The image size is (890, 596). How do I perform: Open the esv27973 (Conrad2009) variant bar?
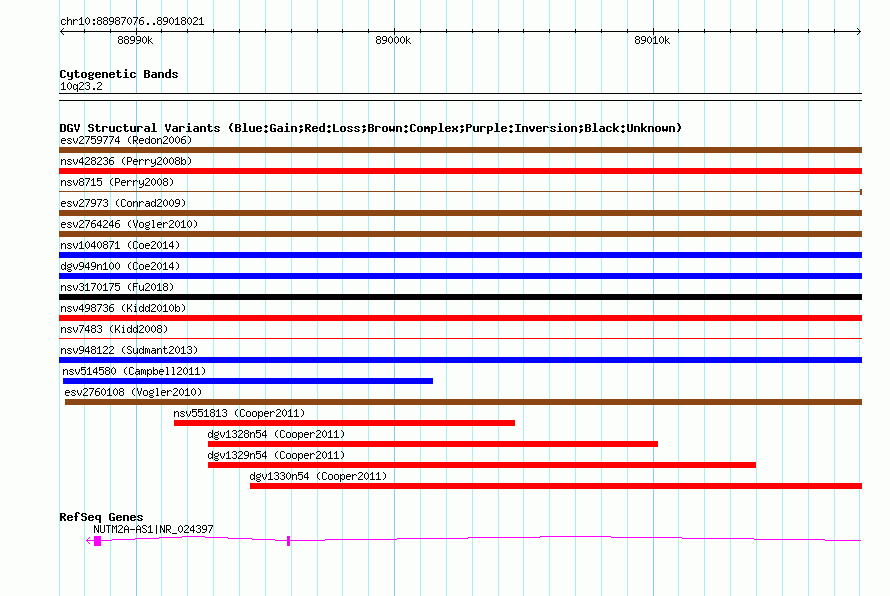[460, 213]
